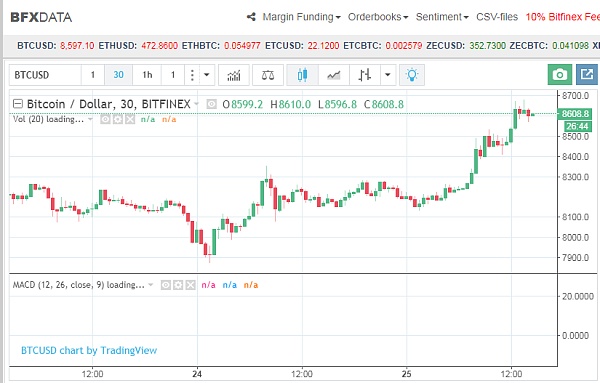Click the ETHBTC ticker price 0.054977
This screenshot has height=383, width=600.
click(242, 46)
